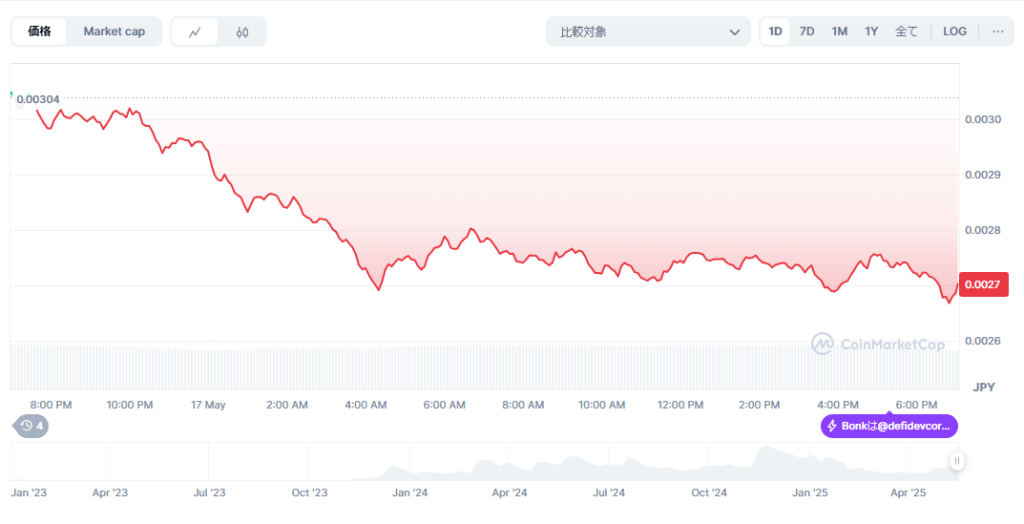
Task: Show the 1Y time range
Action: tap(871, 31)
